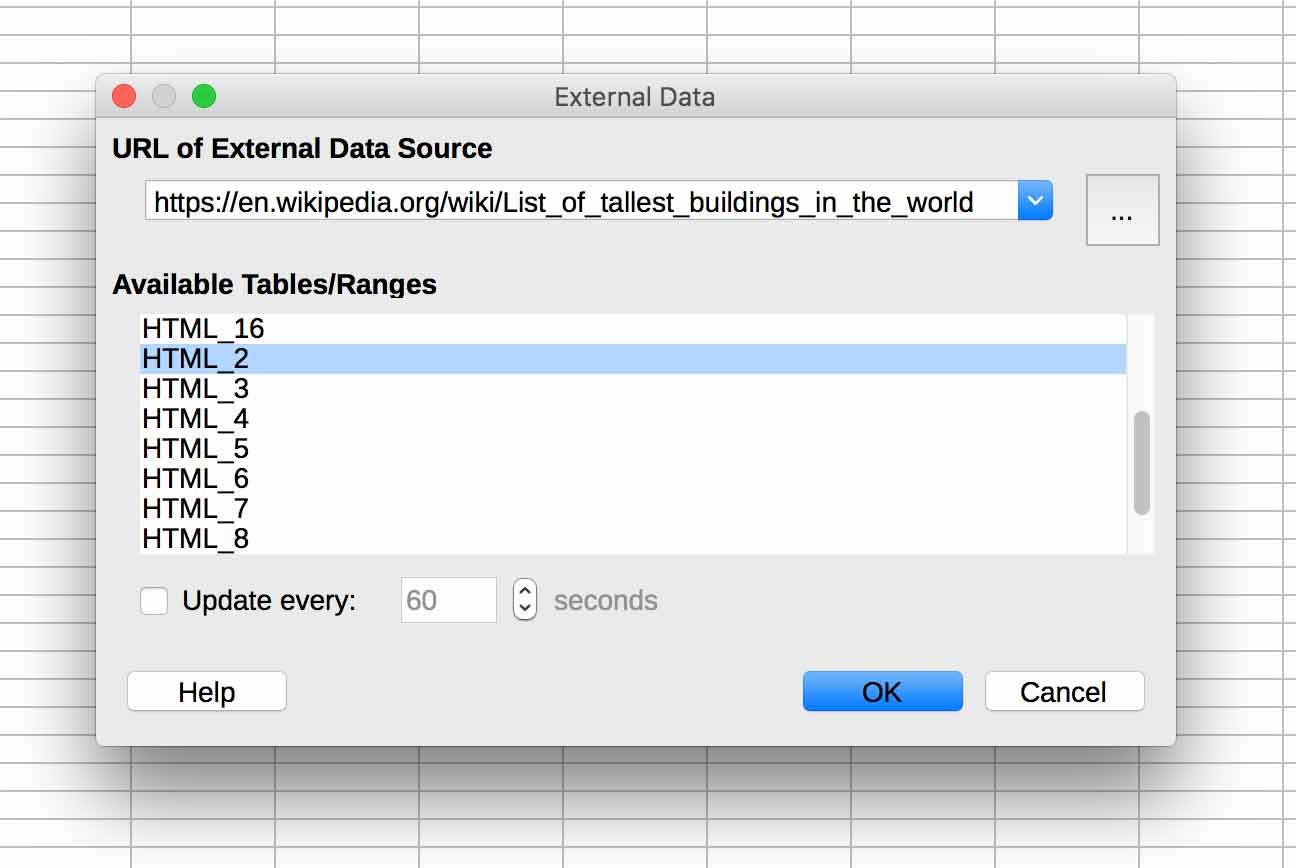Click the browse "..." button
Image resolution: width=1296 pixels, height=868 pixels.
click(1122, 210)
